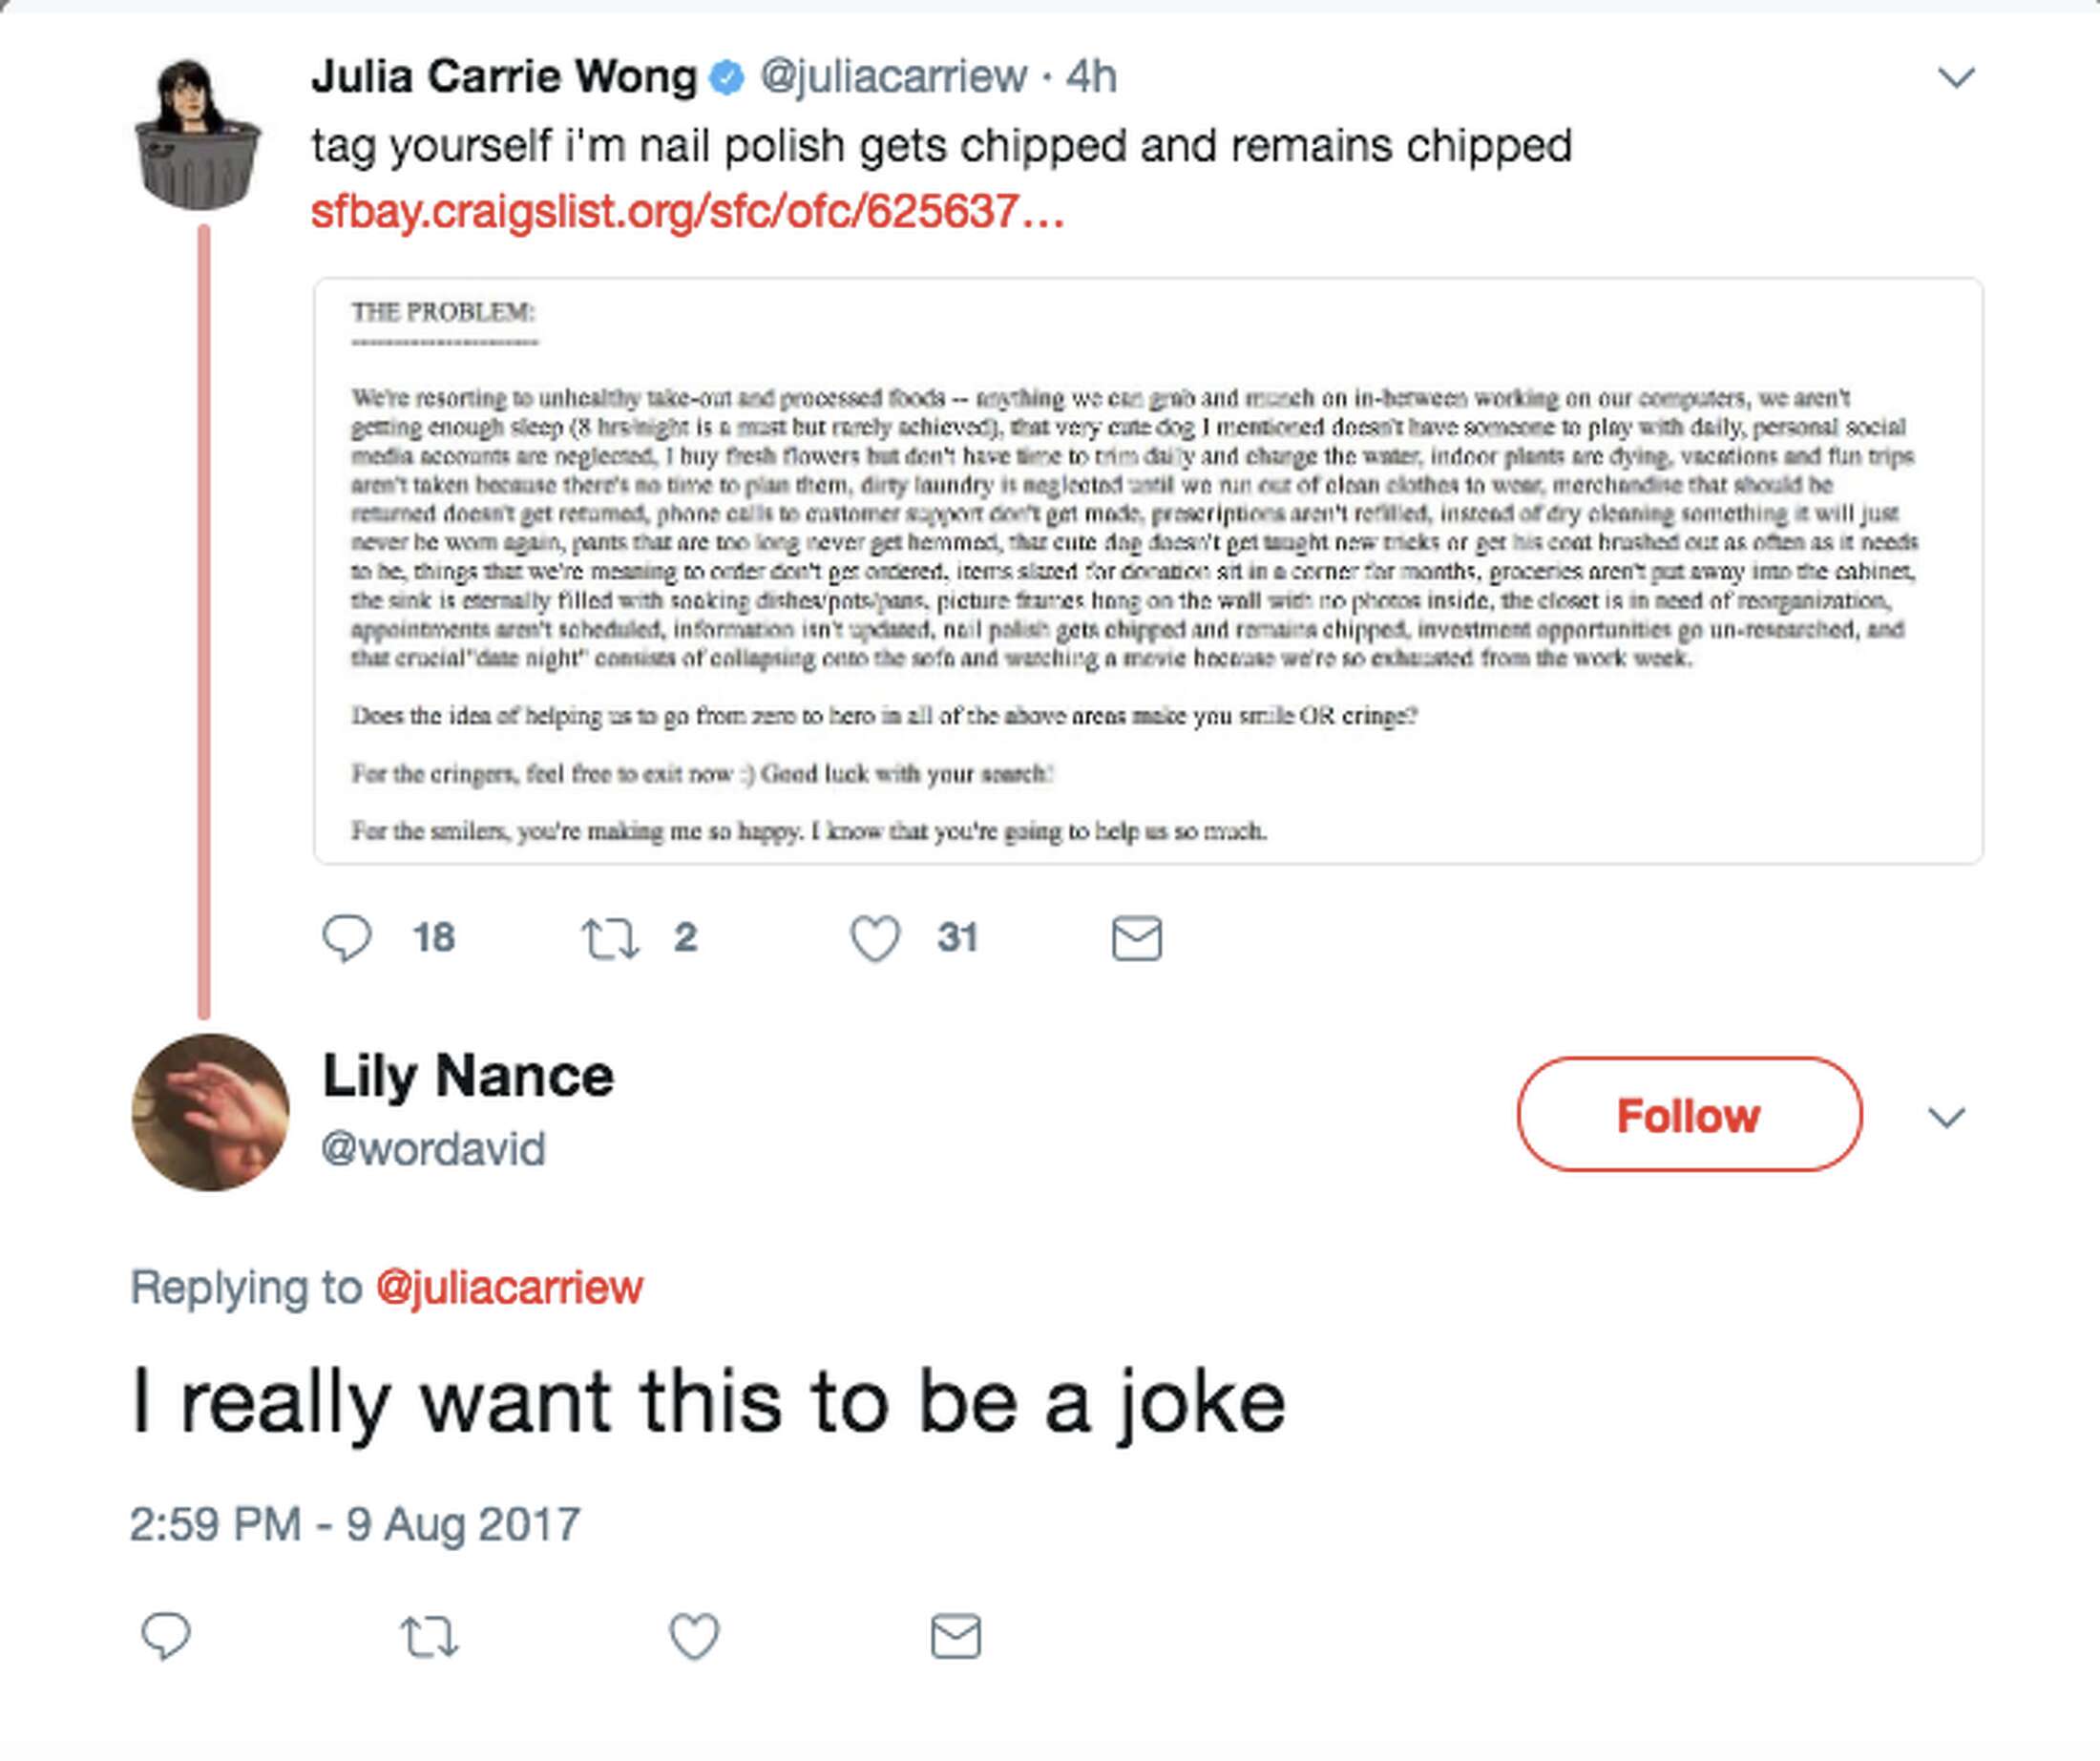Follow Lily Nance
The width and height of the screenshot is (2100, 1761).
pos(1689,1115)
